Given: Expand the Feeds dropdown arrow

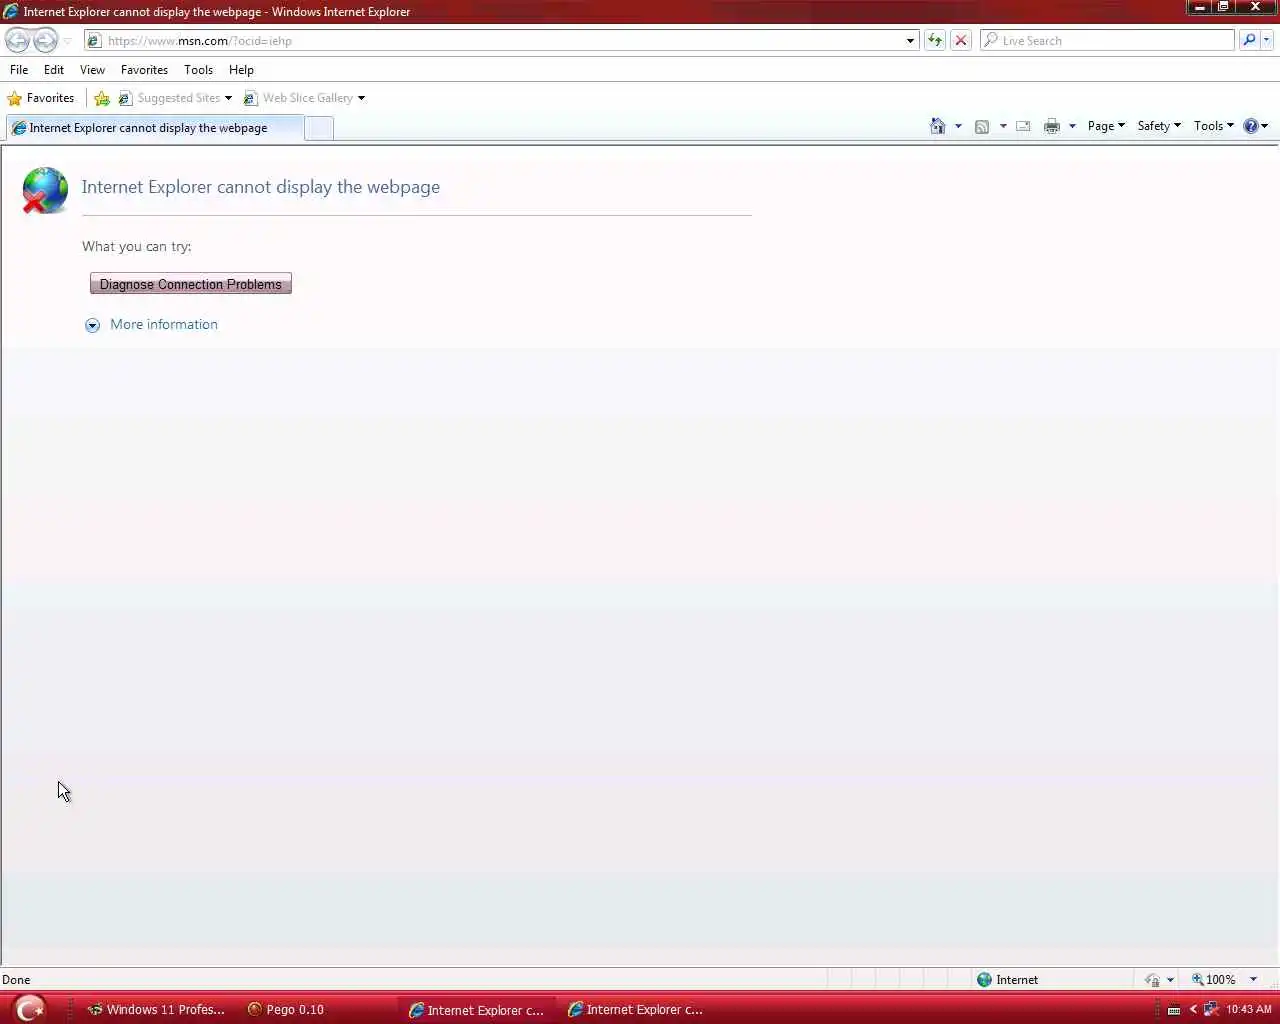Looking at the screenshot, I should [x=1003, y=126].
